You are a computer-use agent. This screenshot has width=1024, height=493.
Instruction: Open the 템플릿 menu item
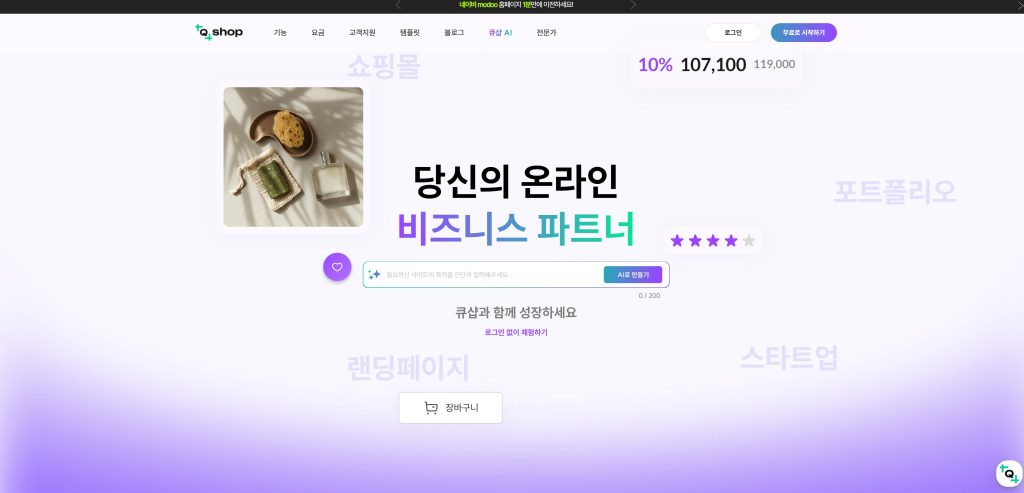coord(409,33)
